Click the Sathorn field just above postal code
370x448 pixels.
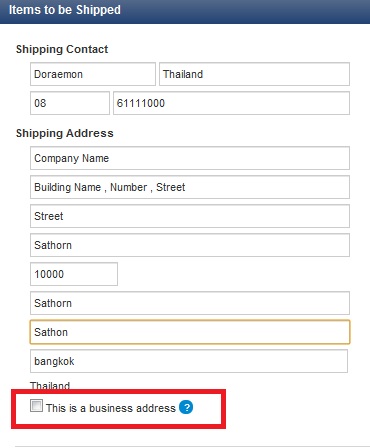190,245
